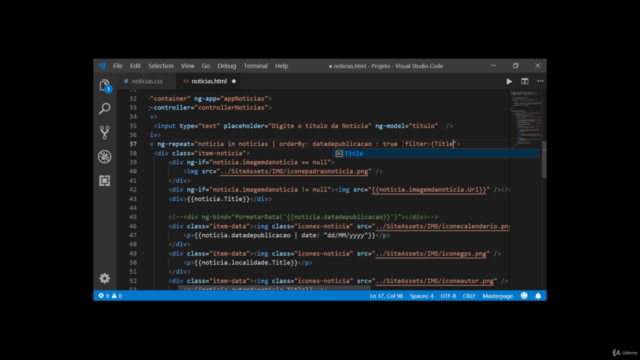Open iconegps.png link on line 49
The image size is (640, 360).
[x=431, y=253]
